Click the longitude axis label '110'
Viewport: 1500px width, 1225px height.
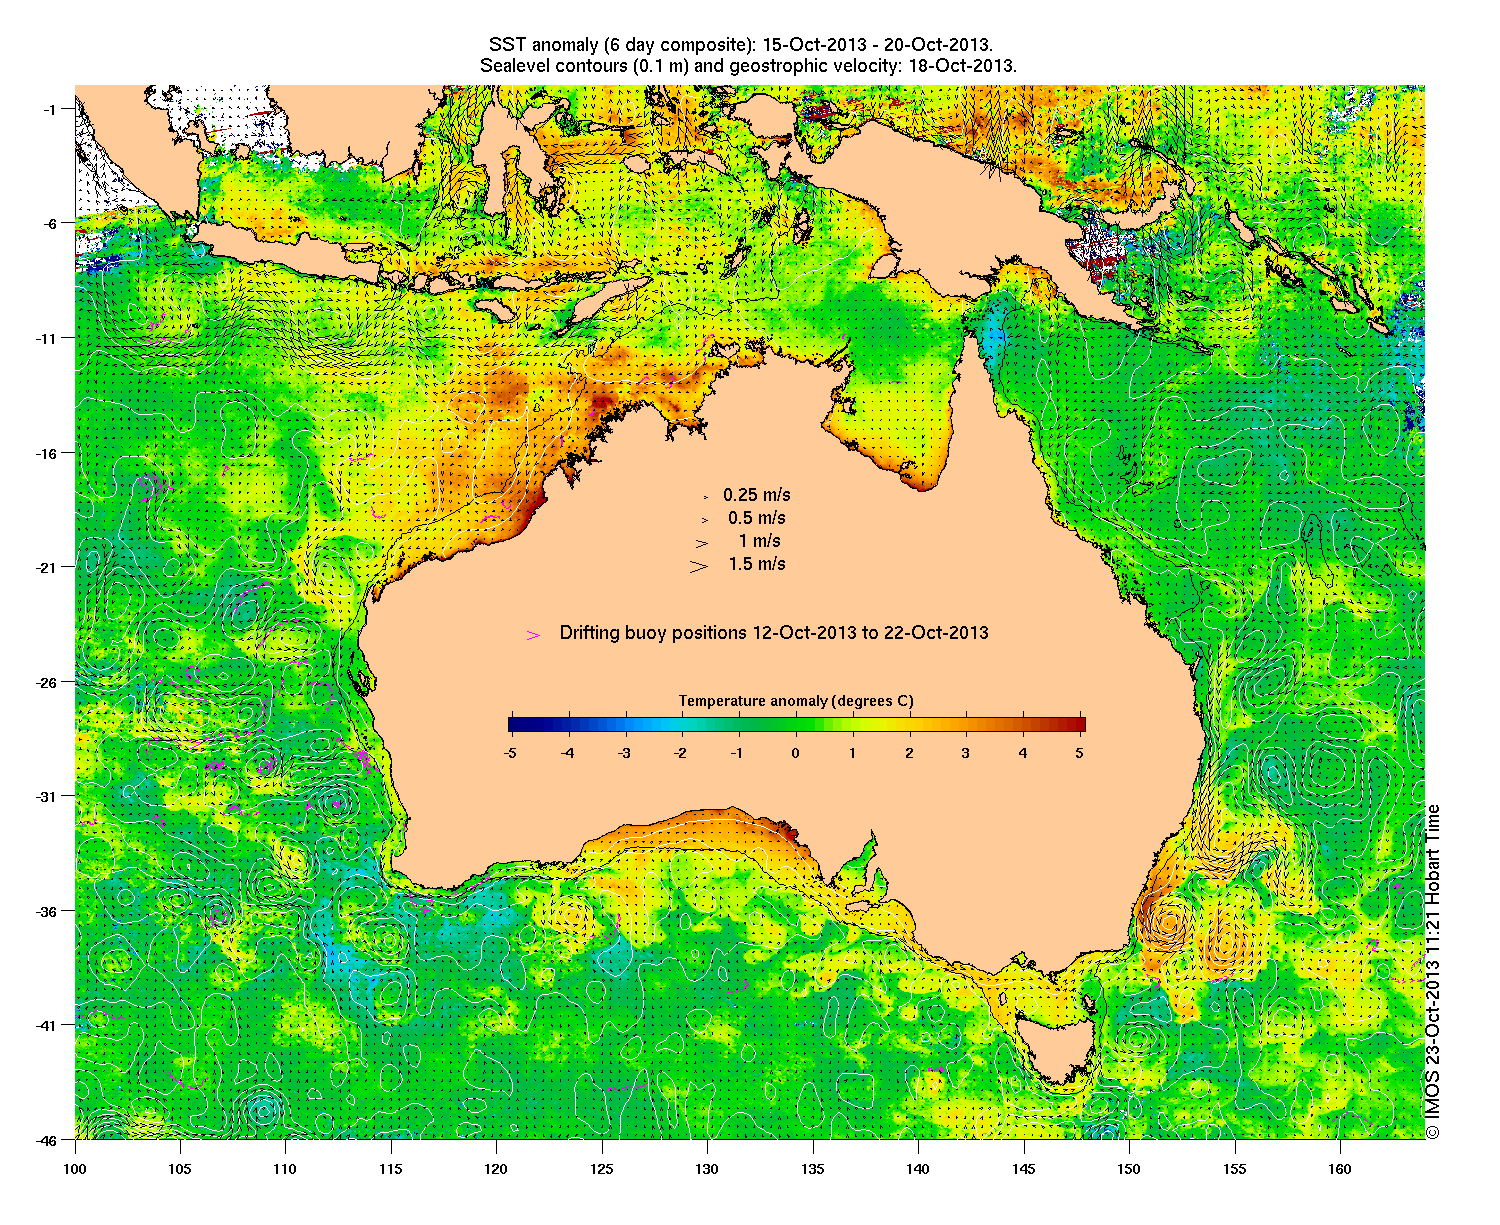click(285, 1169)
